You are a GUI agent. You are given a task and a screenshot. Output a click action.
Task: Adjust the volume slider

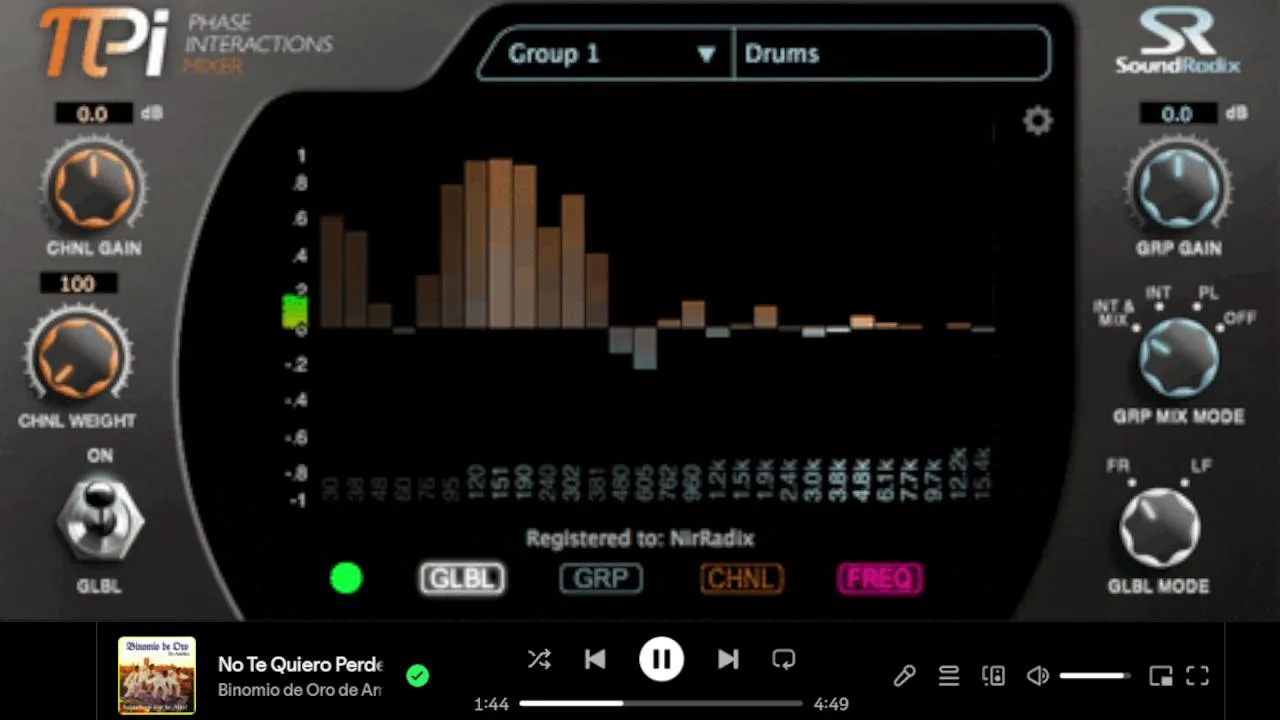(1095, 676)
